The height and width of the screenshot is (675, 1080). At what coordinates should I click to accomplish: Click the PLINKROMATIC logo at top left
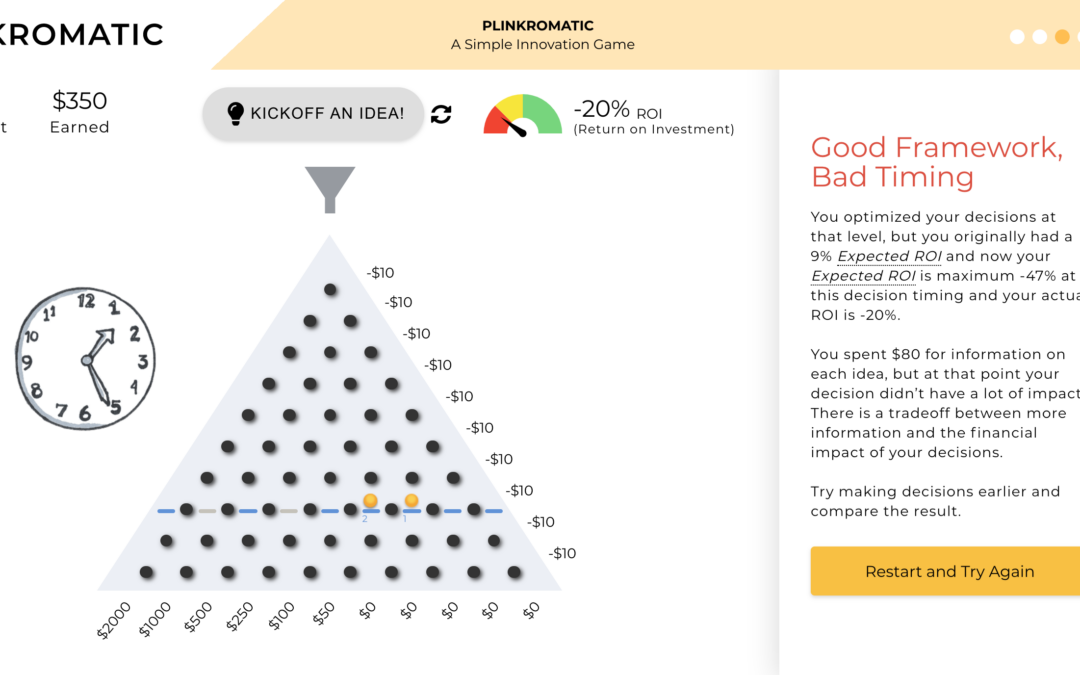click(x=82, y=34)
